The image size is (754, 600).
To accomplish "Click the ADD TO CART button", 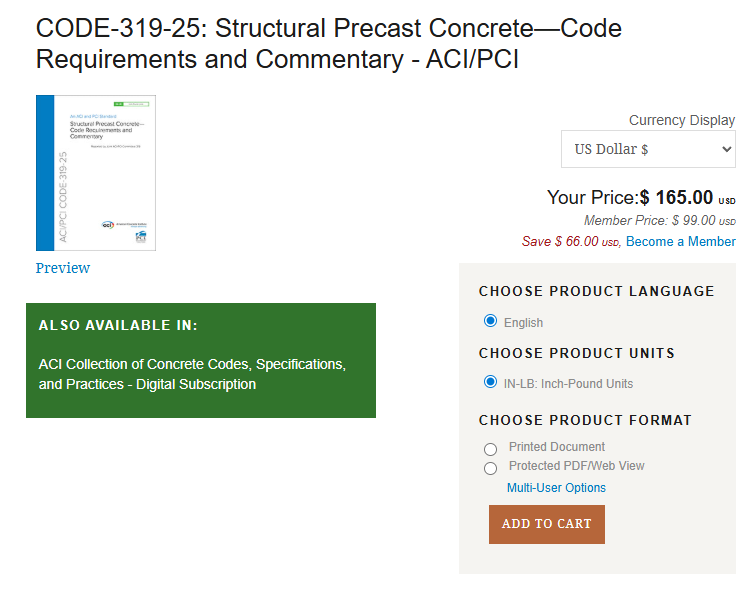I will (547, 524).
